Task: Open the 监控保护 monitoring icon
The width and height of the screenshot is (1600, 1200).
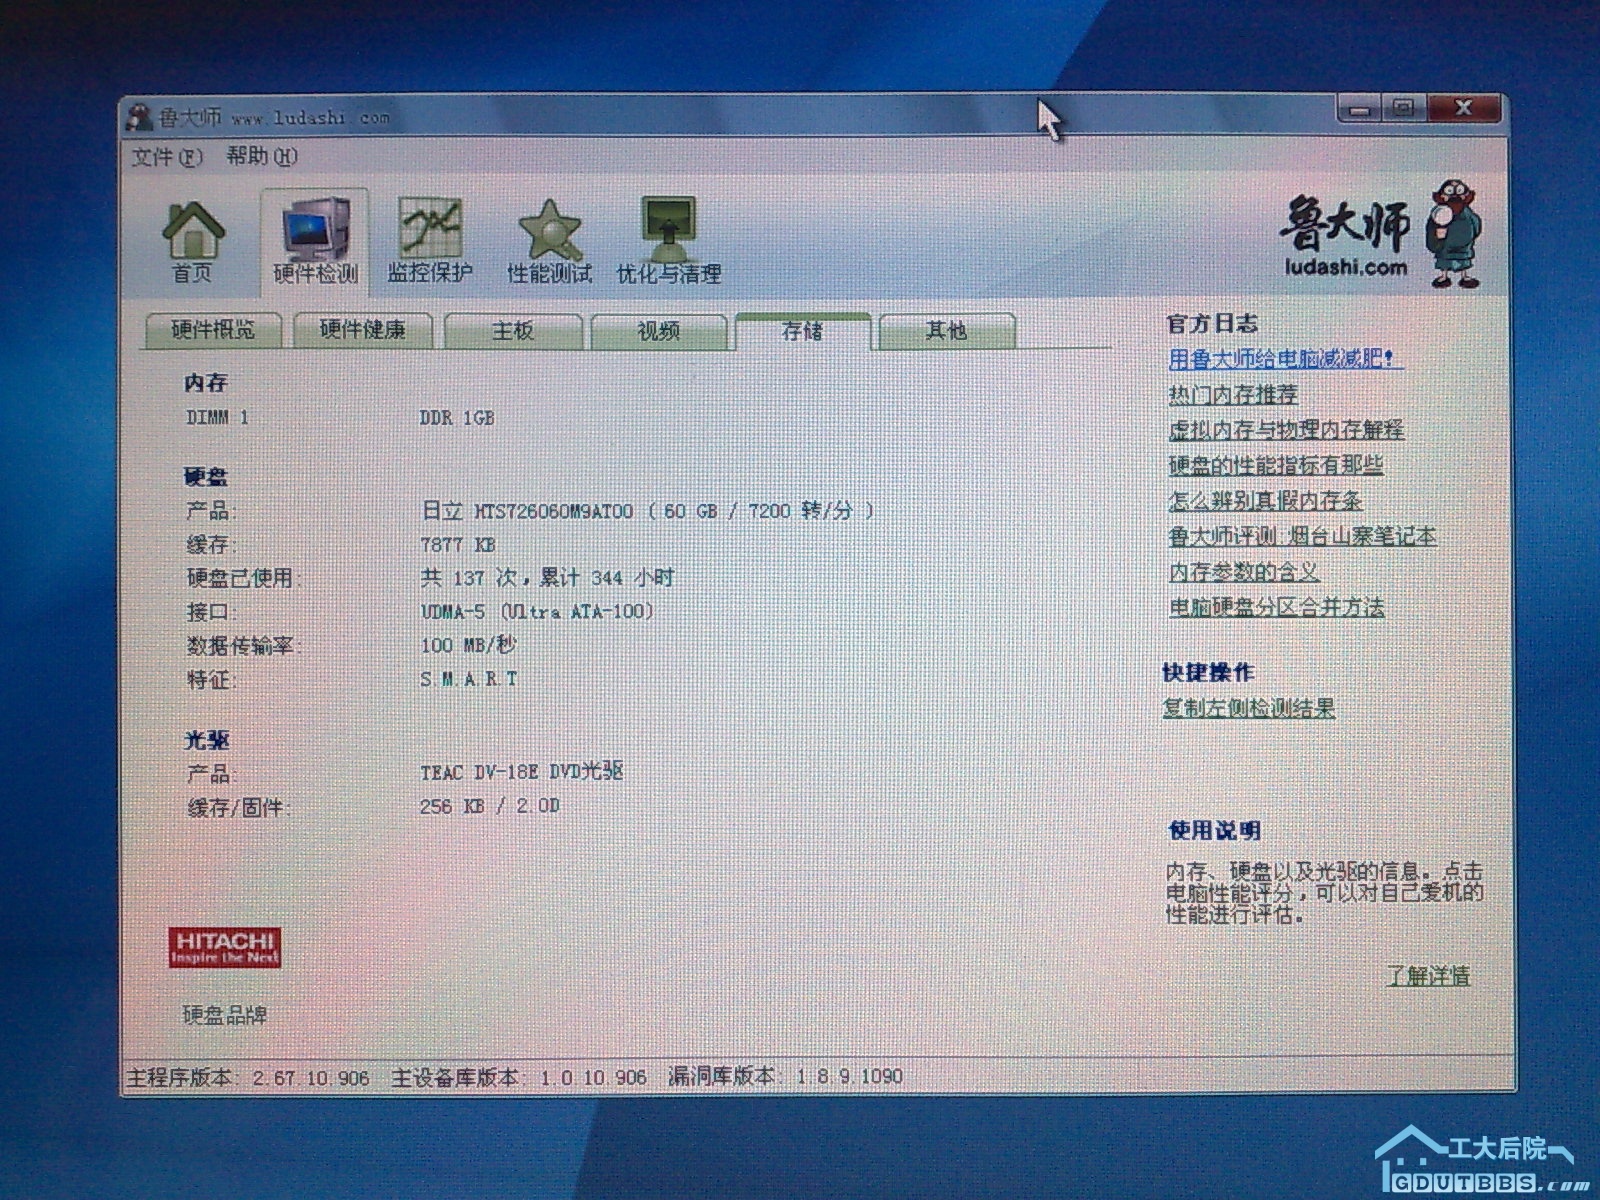Action: pyautogui.click(x=430, y=242)
